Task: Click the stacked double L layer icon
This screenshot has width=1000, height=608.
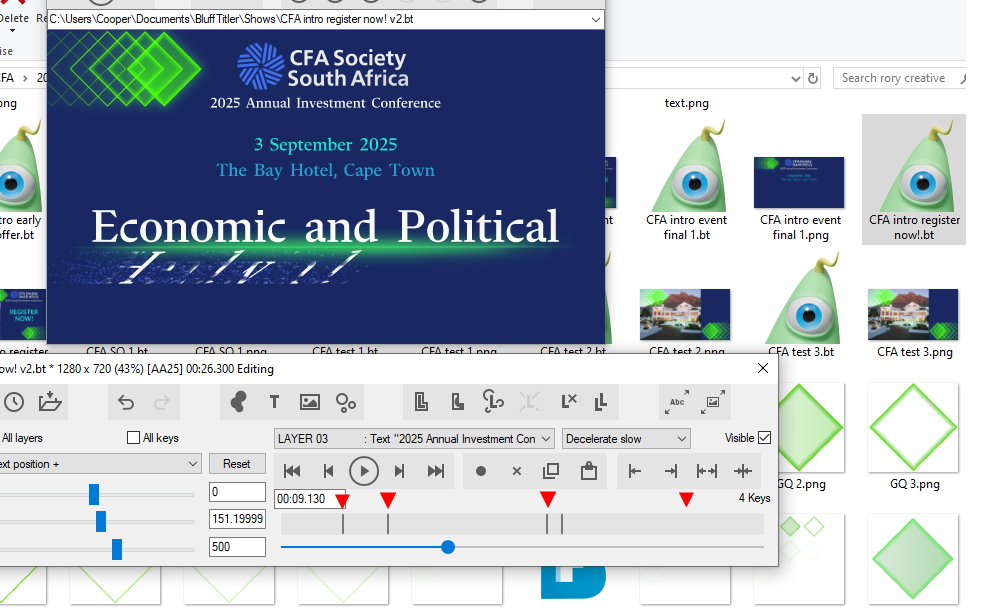Action: [601, 402]
